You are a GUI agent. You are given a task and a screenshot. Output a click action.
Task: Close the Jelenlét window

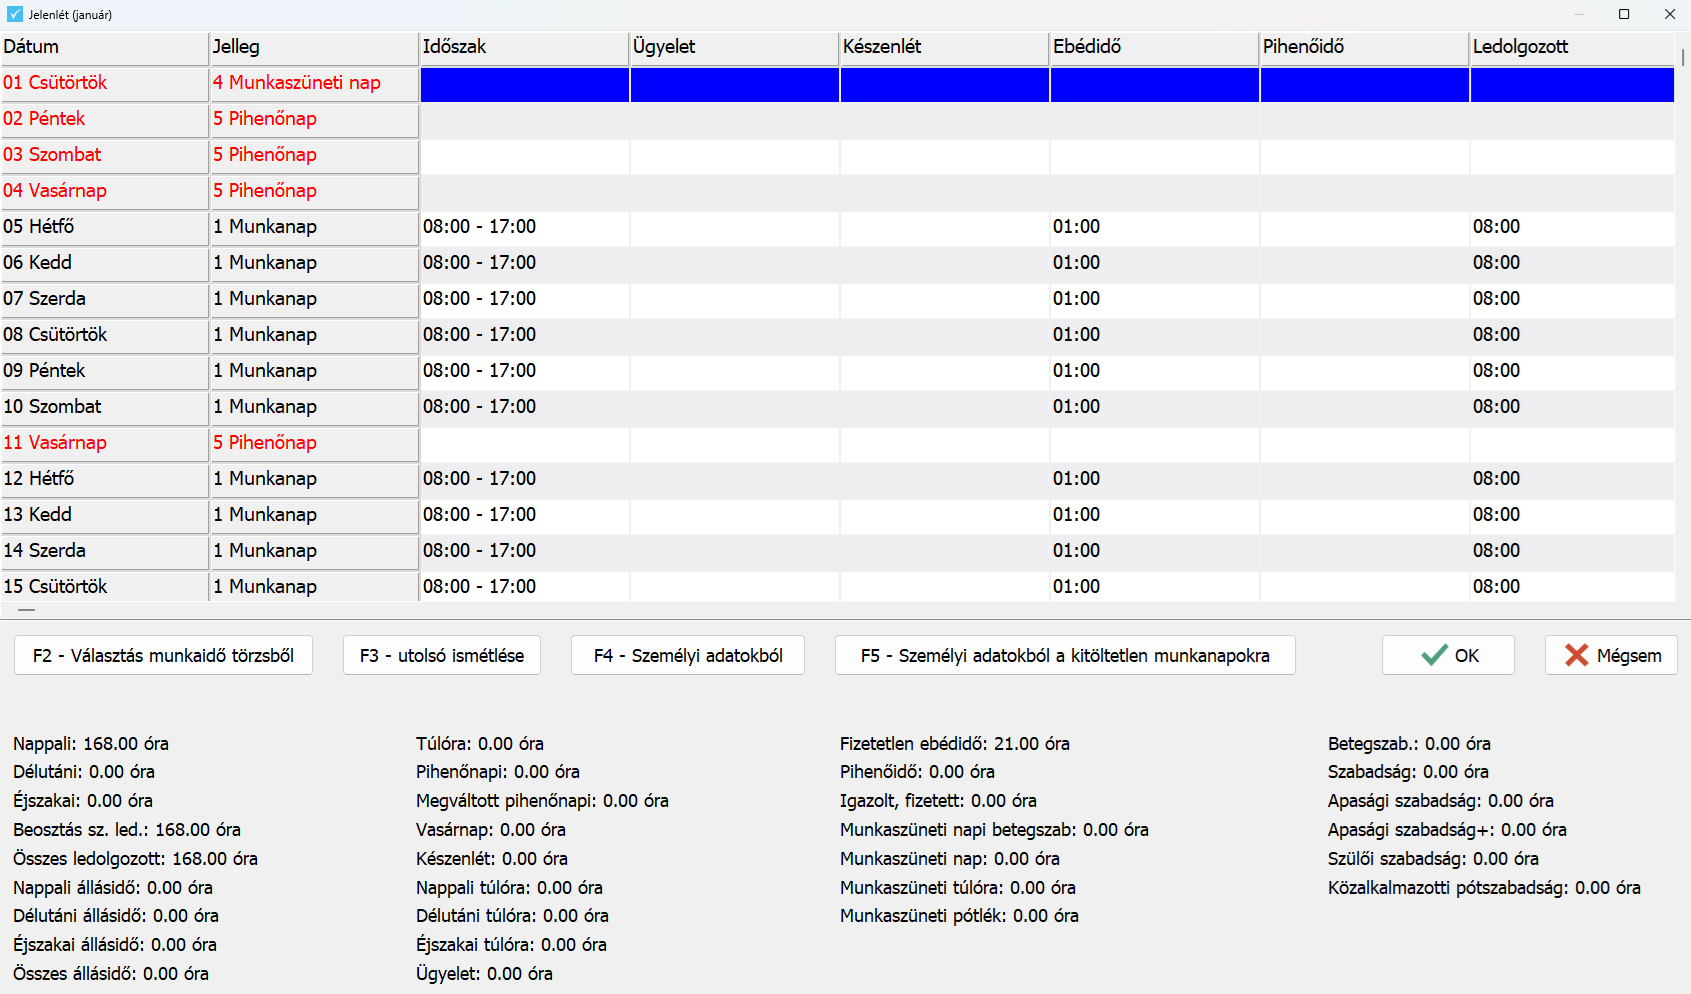(1669, 14)
